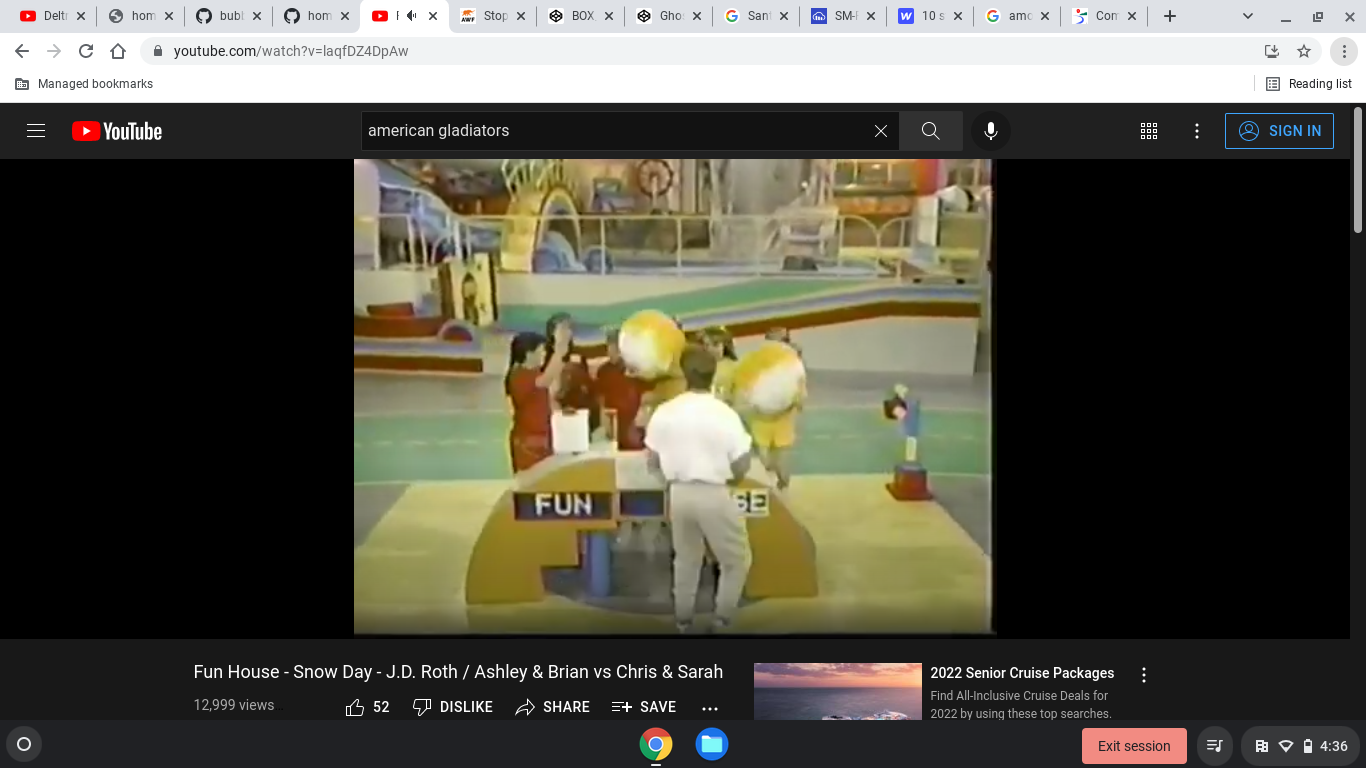Click the page vertical scrollbar
The height and width of the screenshot is (768, 1366).
pos(1358,170)
